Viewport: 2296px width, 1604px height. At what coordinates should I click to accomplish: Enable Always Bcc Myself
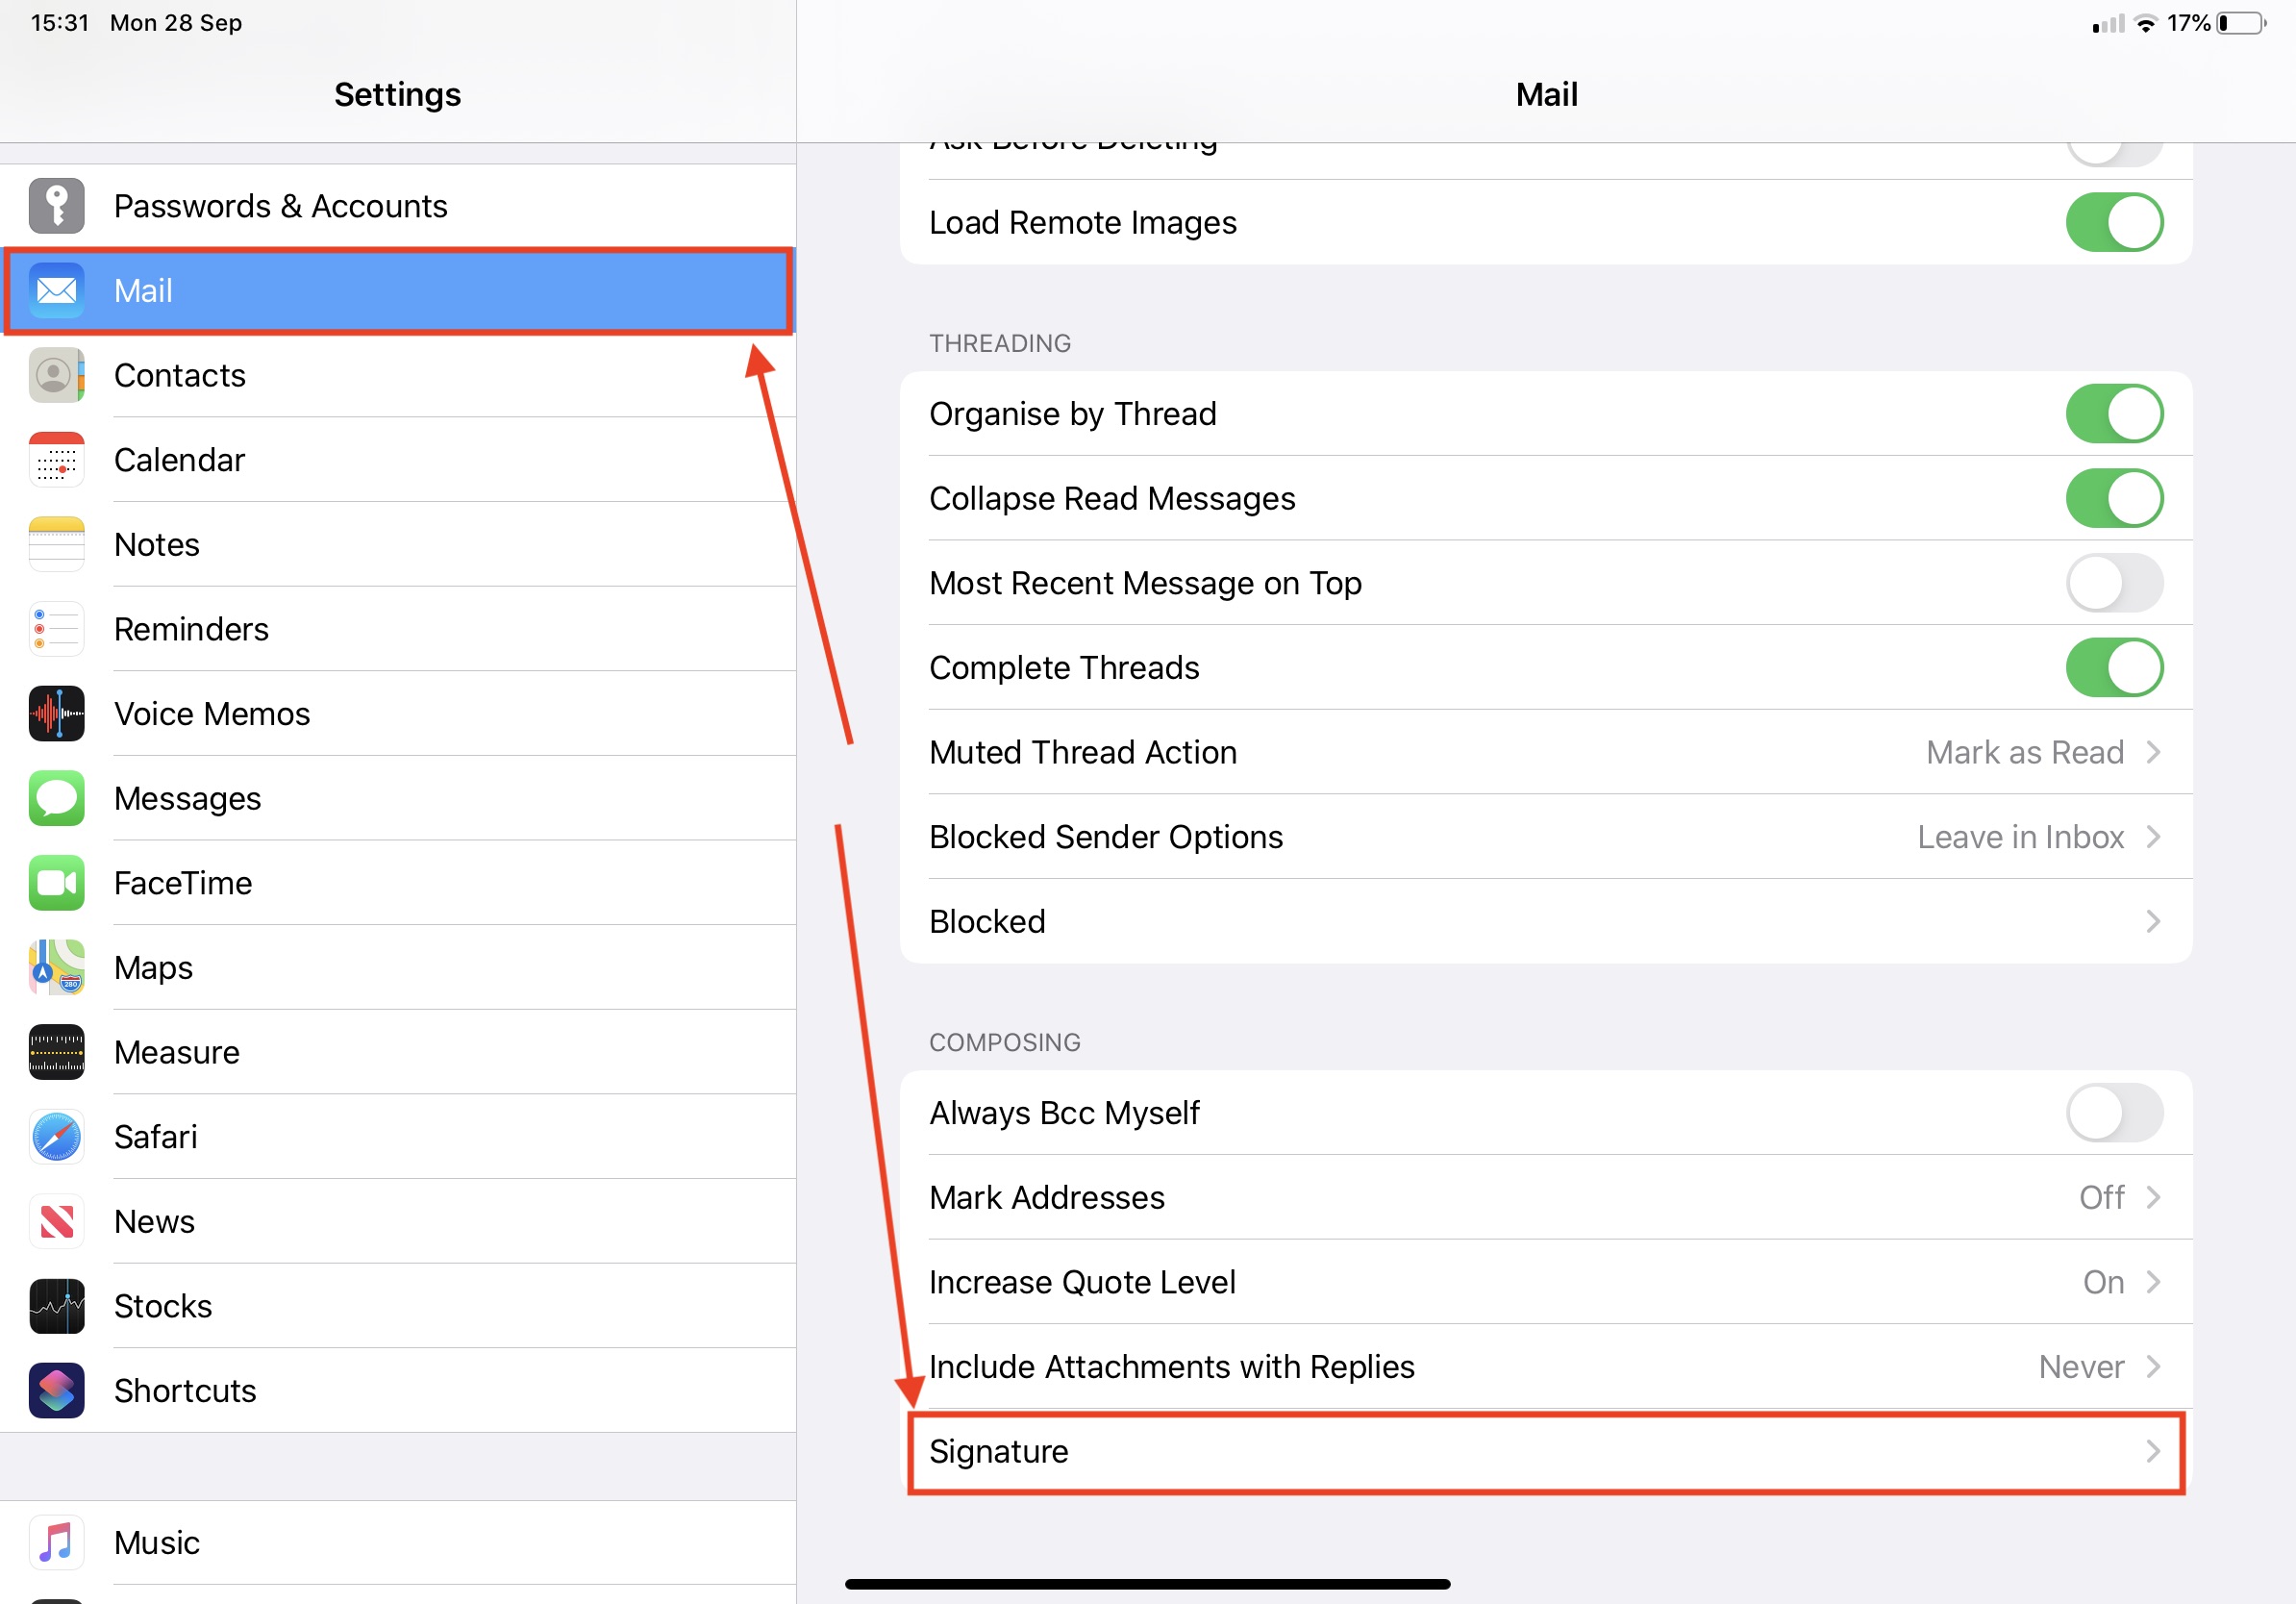[x=2114, y=1113]
